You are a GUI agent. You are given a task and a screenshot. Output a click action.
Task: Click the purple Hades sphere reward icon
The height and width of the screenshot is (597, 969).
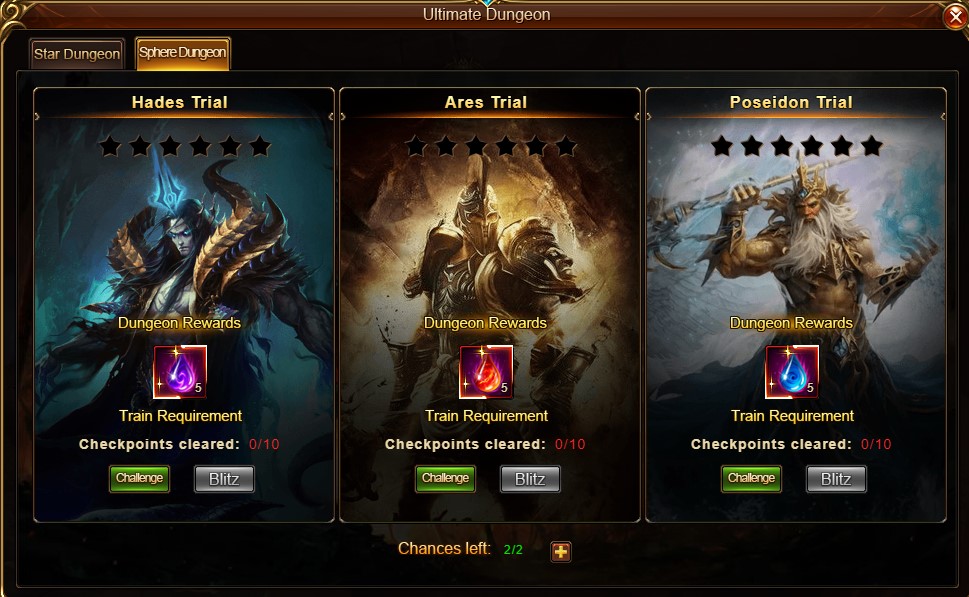pyautogui.click(x=180, y=371)
